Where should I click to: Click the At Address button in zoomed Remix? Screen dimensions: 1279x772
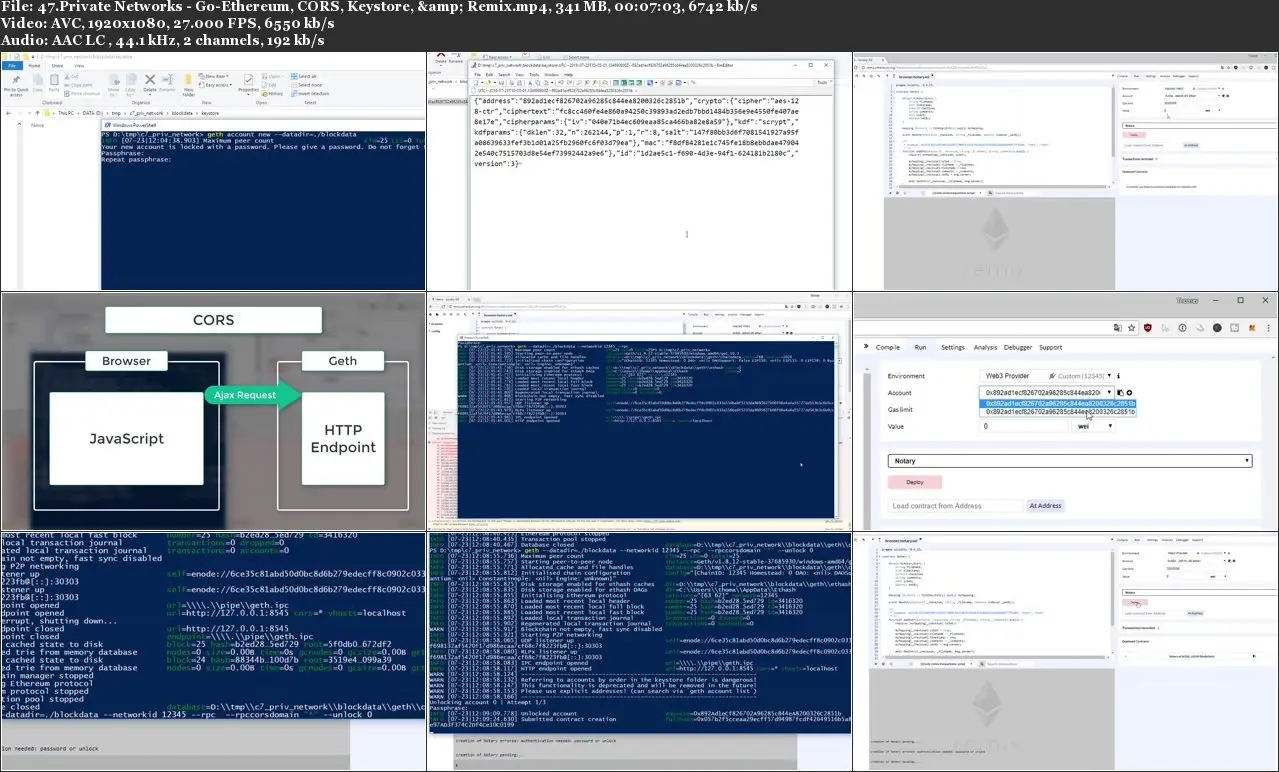tap(1045, 506)
